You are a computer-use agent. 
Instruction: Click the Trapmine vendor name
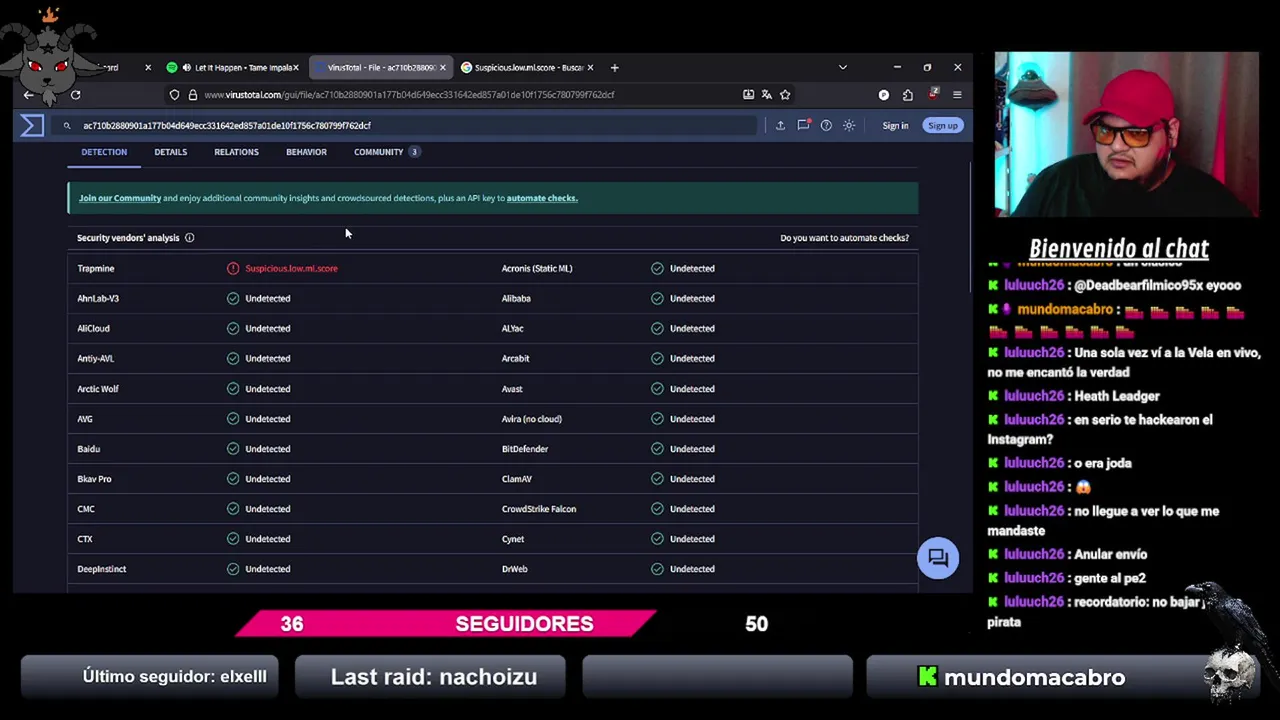coord(96,268)
